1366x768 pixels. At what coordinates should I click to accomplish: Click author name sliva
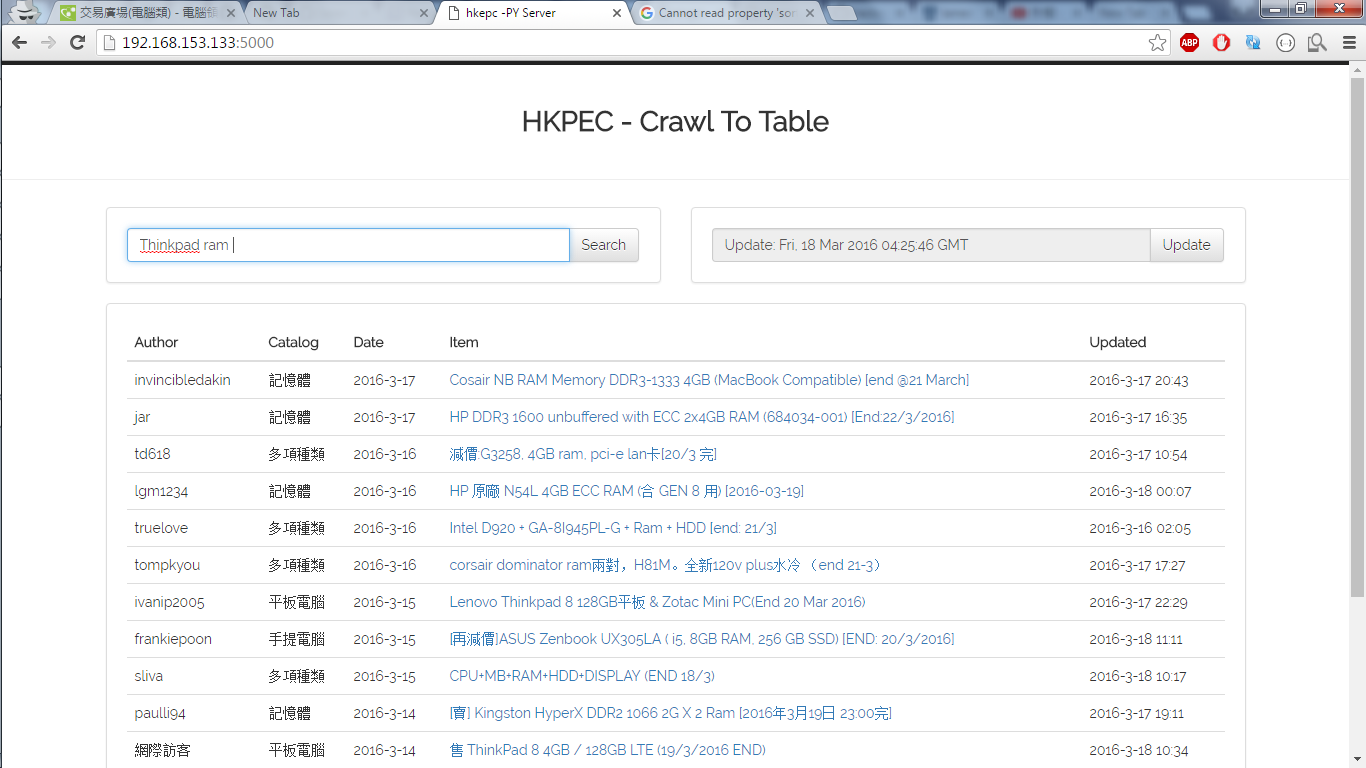(149, 676)
